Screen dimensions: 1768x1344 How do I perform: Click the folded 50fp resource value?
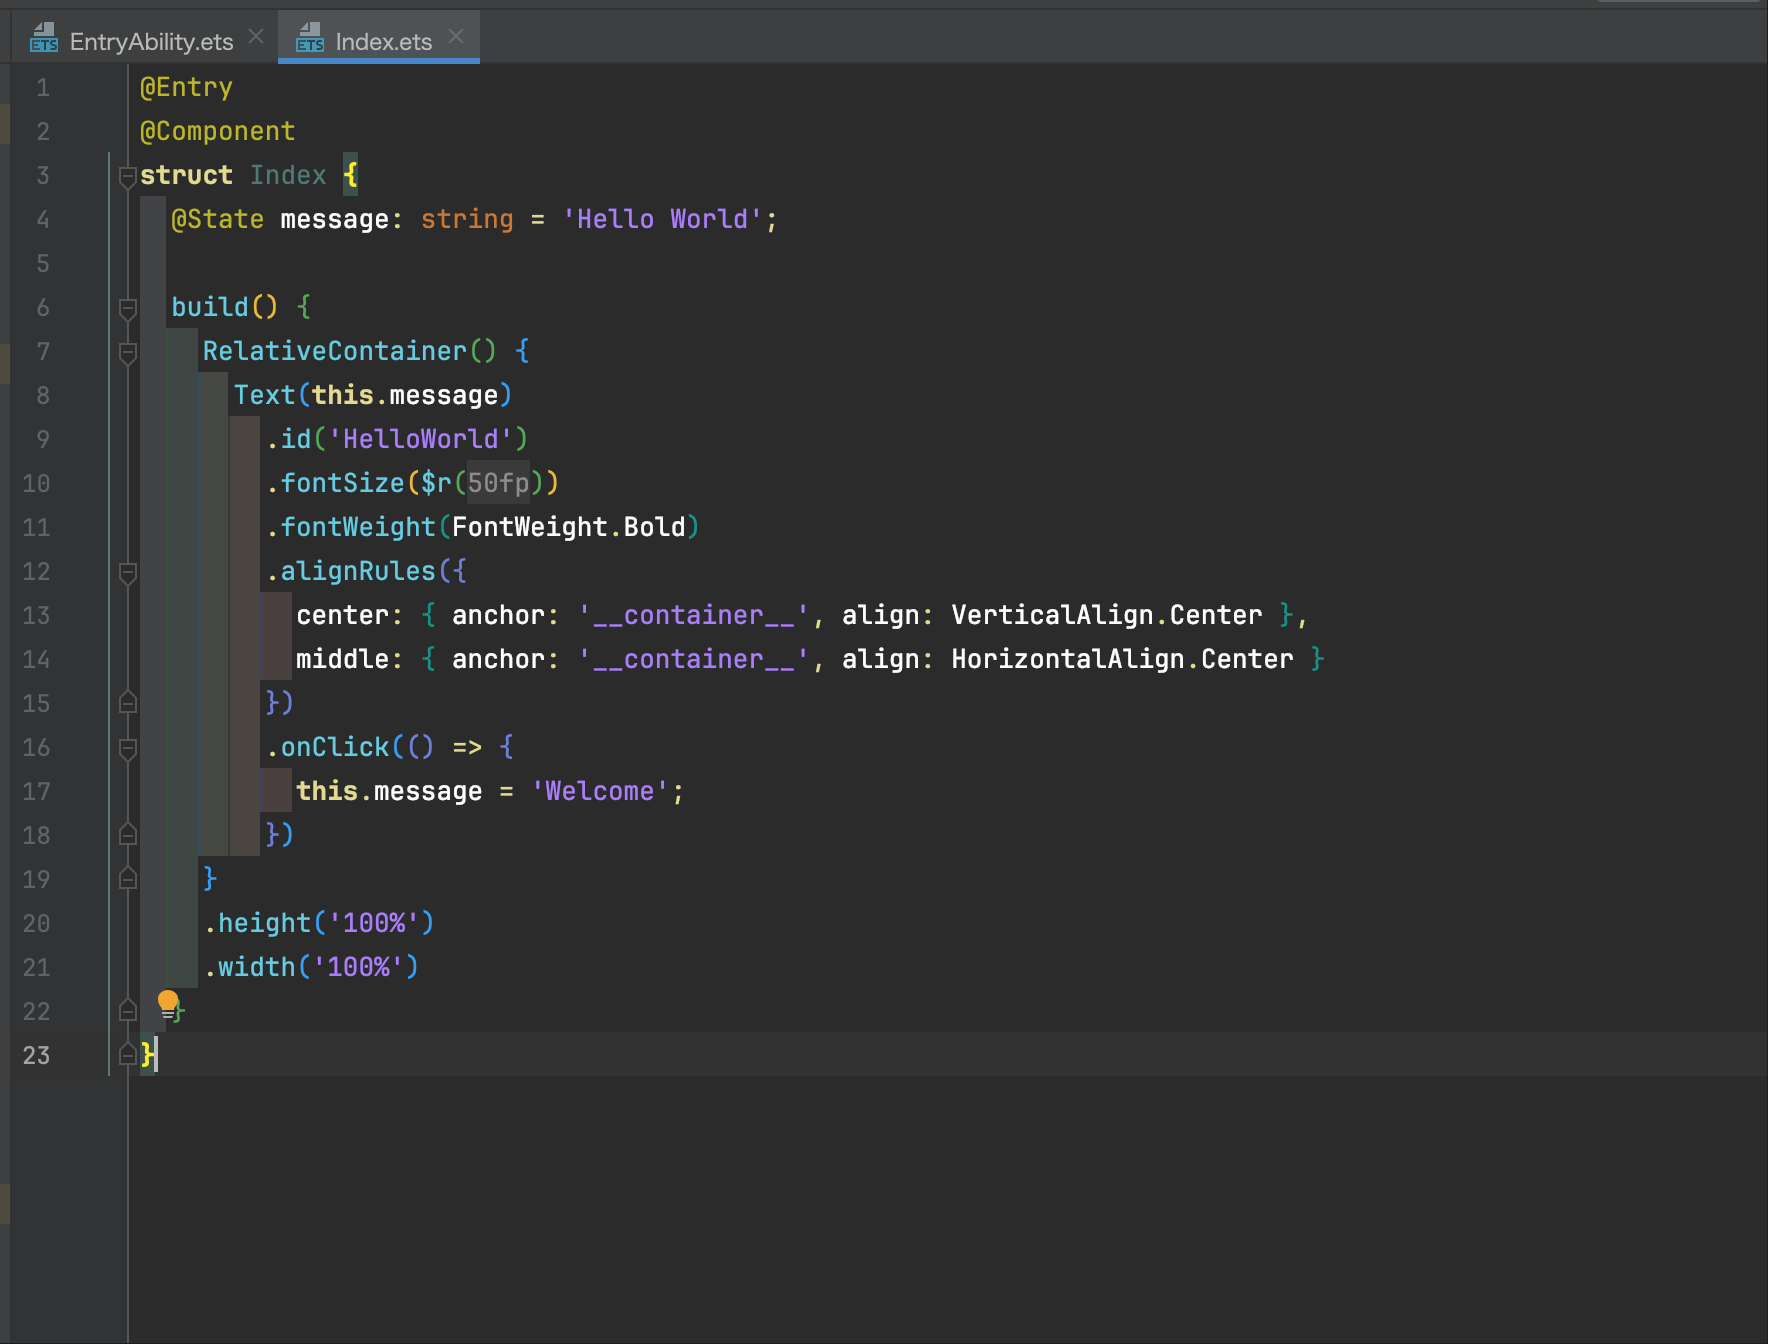pos(498,483)
